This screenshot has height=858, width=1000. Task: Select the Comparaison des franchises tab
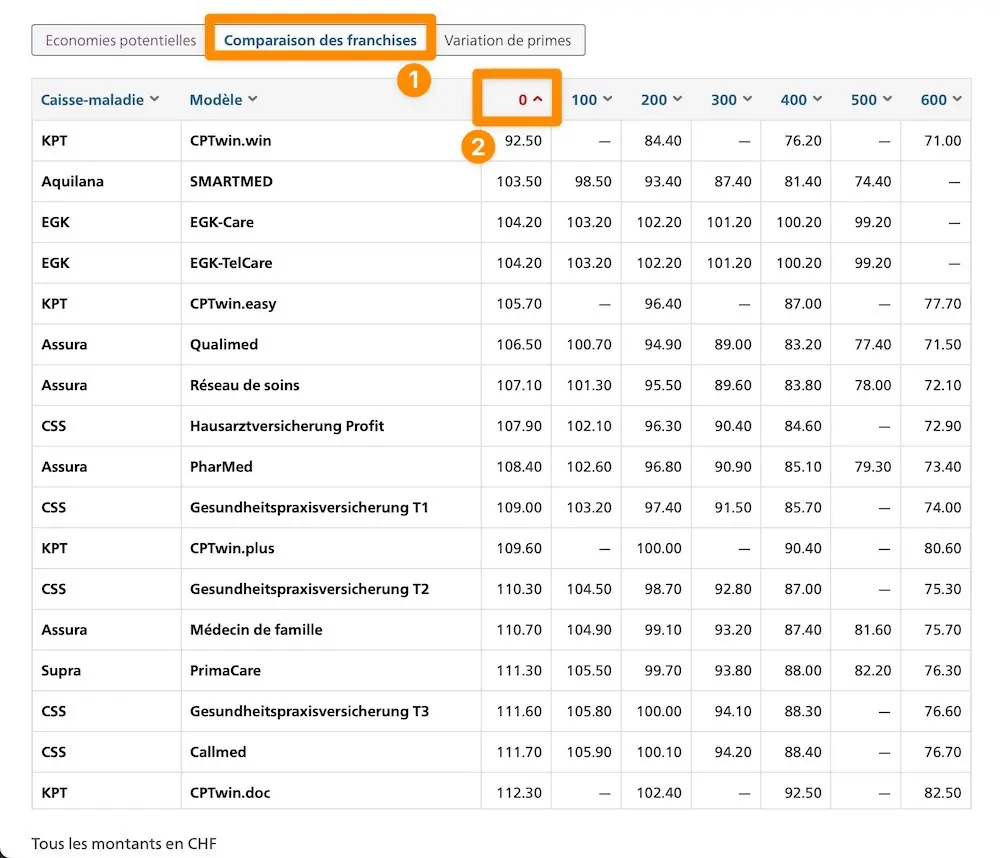click(x=320, y=40)
